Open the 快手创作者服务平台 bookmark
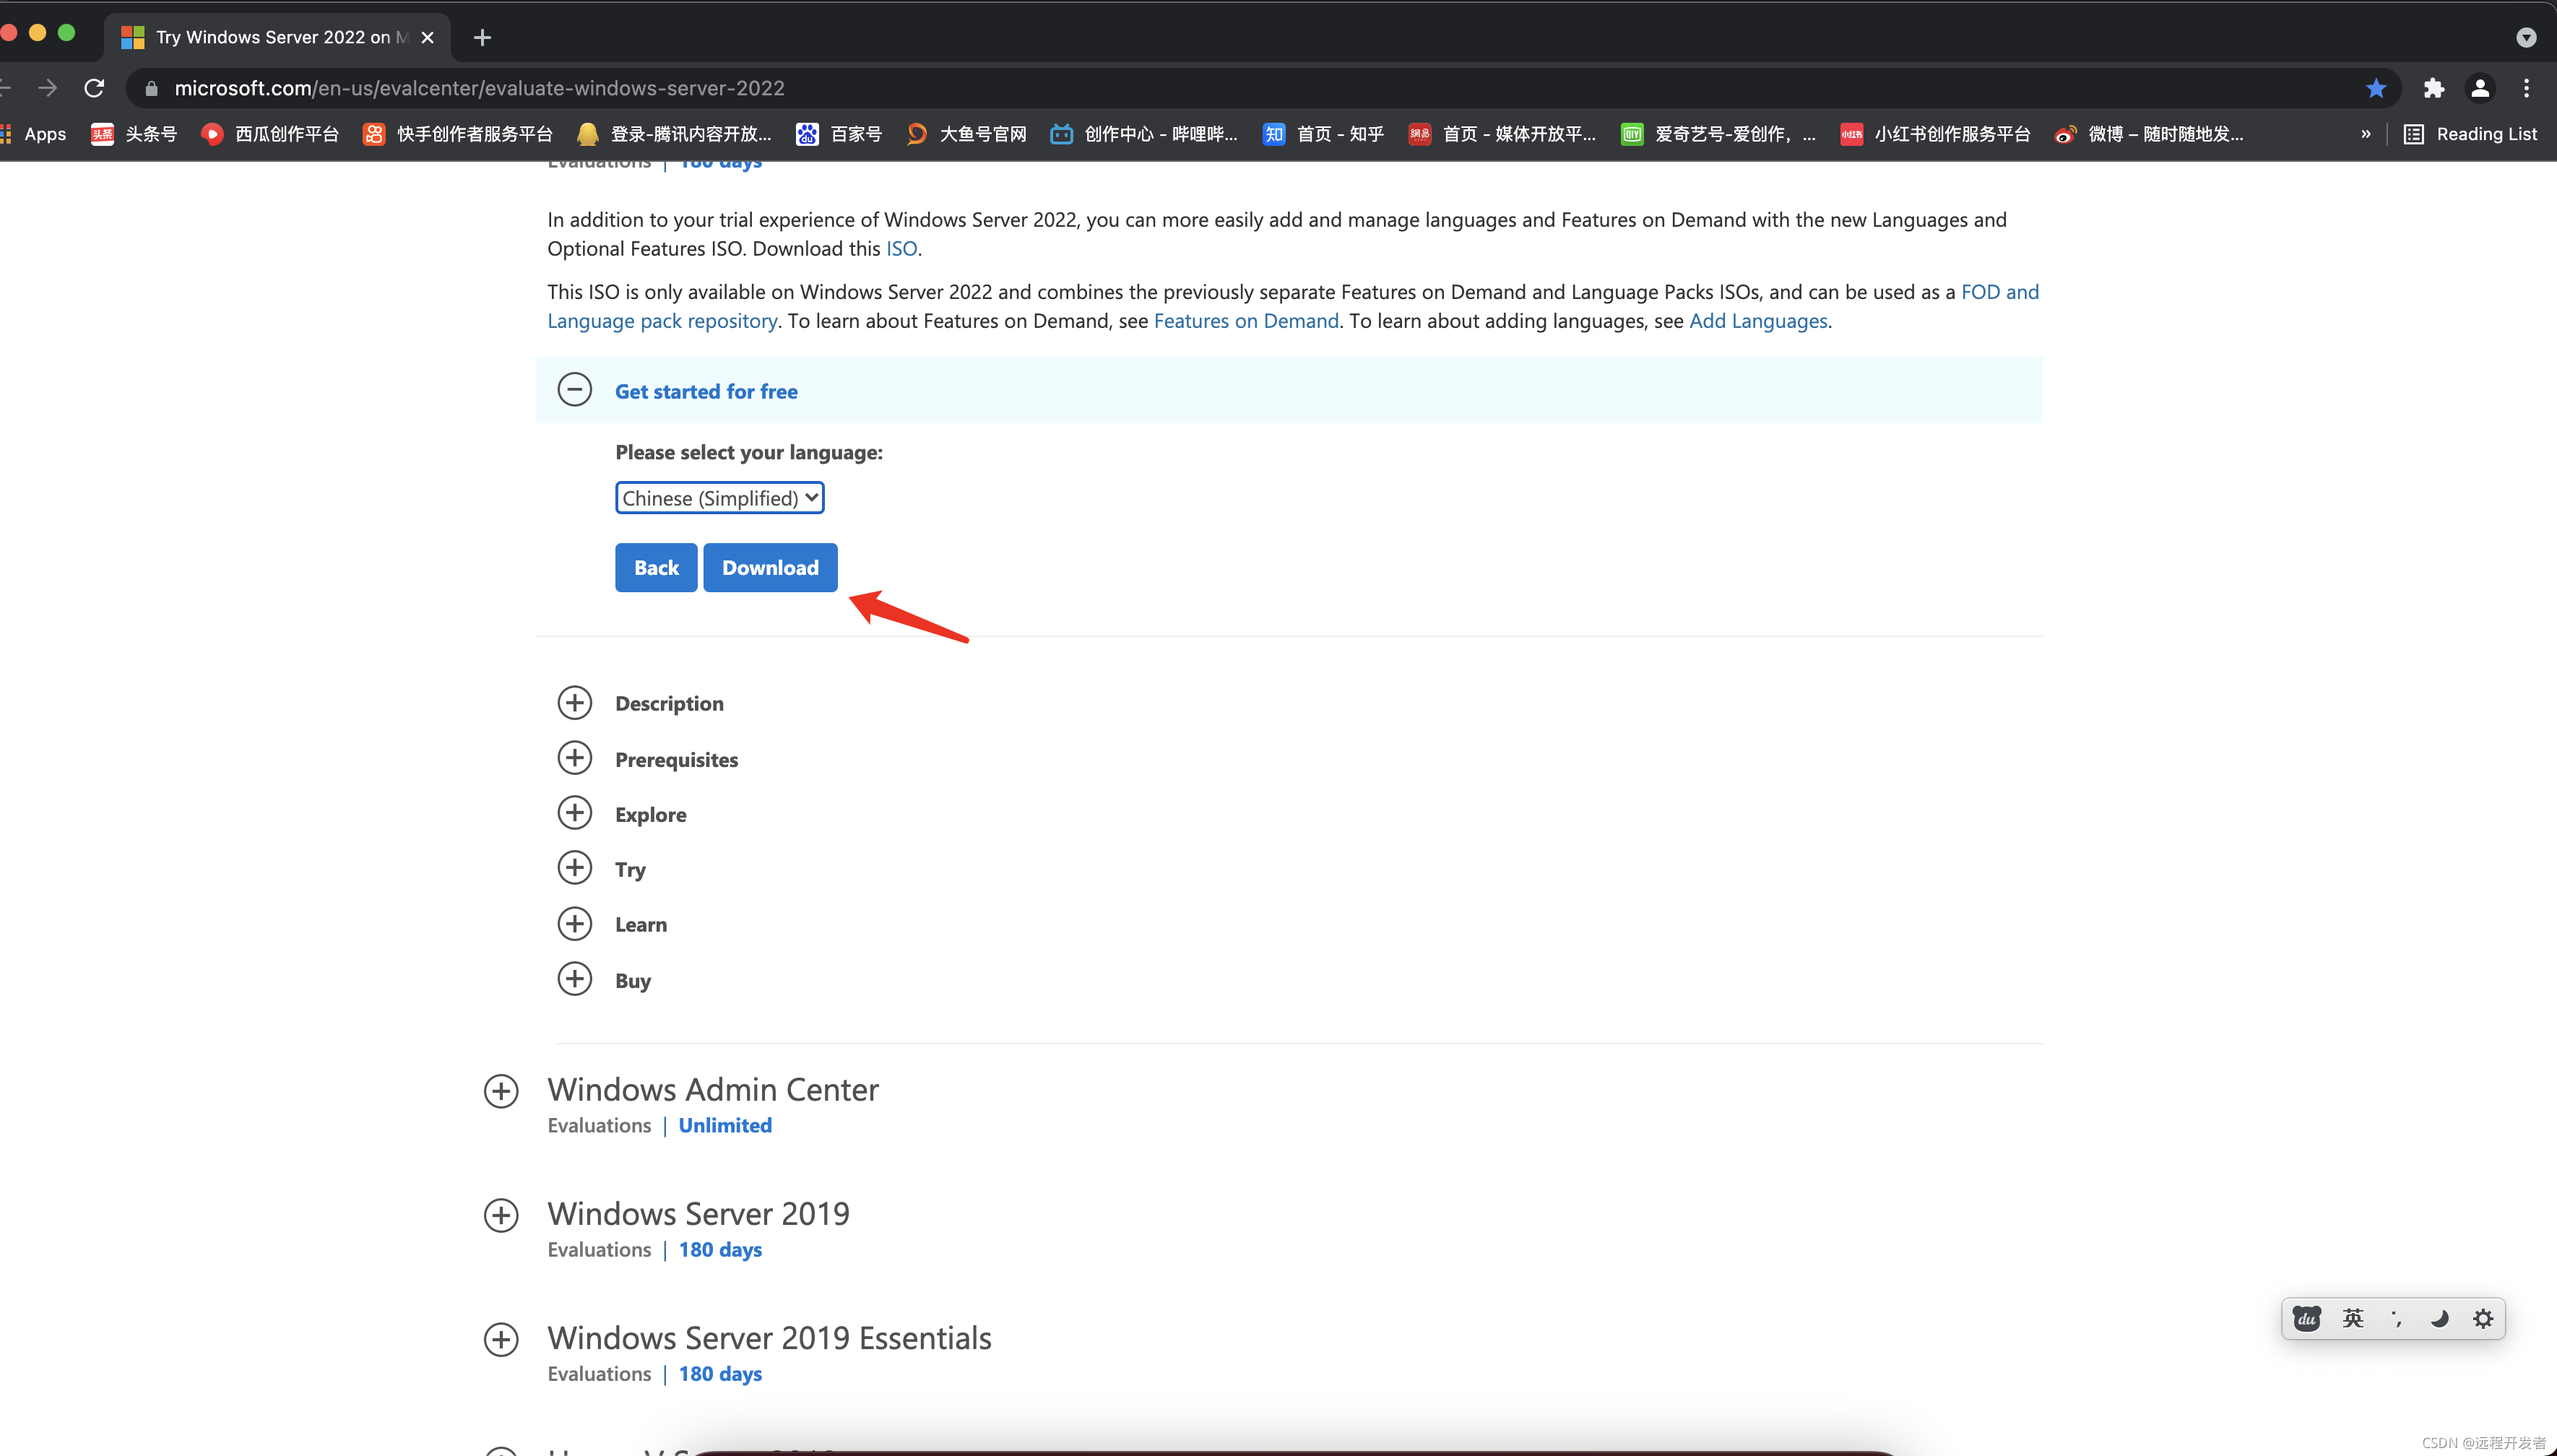Screen dimensions: 2557x1456 click(458, 134)
